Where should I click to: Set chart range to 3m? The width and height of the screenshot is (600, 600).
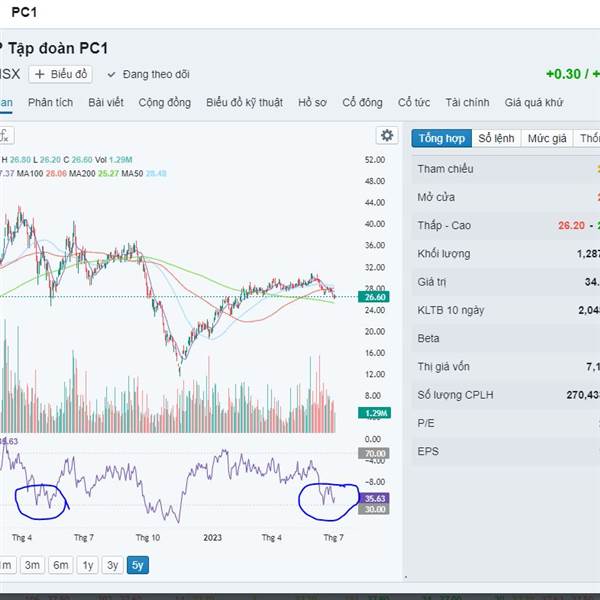tap(32, 565)
